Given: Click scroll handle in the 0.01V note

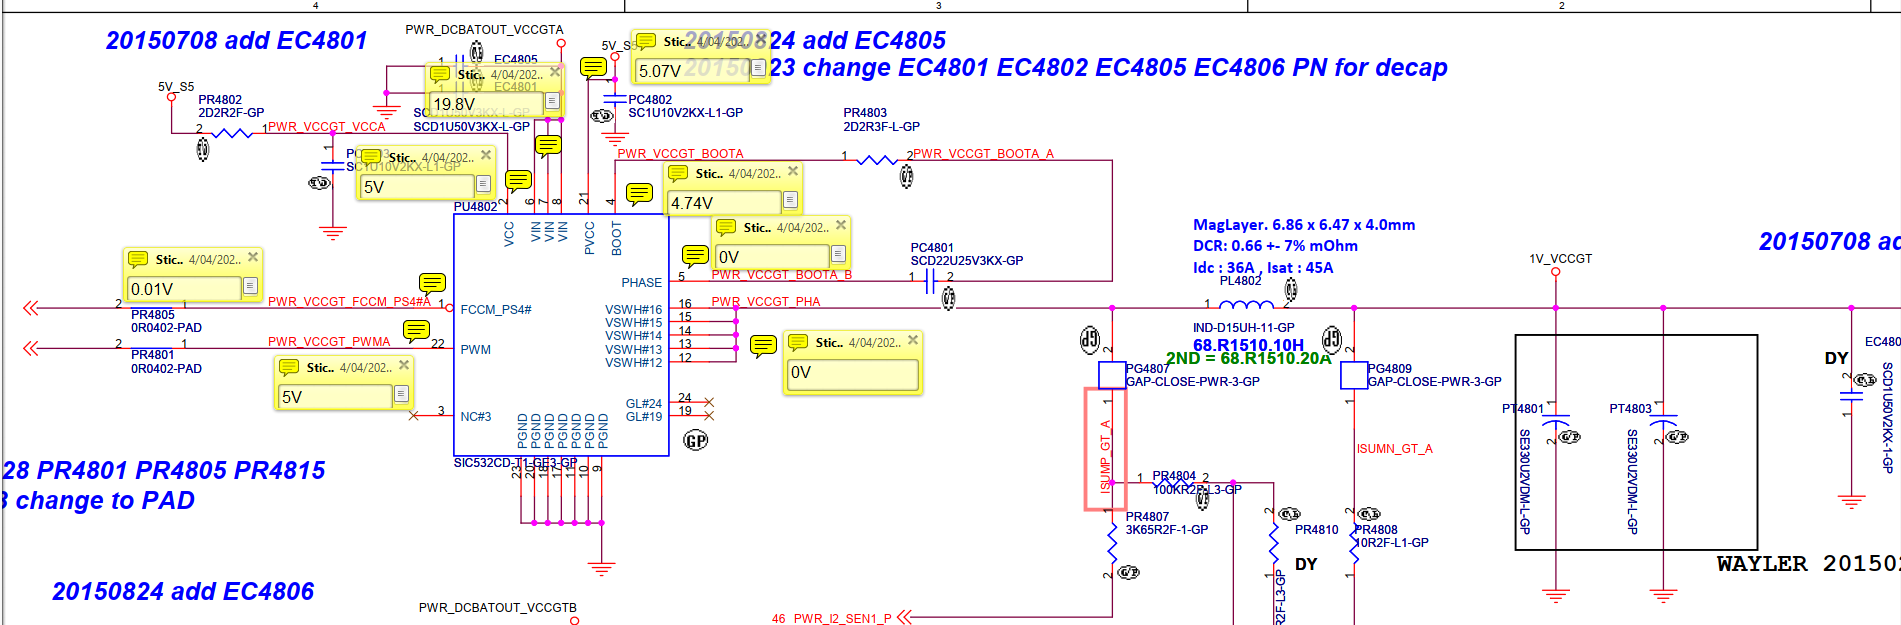Looking at the screenshot, I should click(250, 286).
